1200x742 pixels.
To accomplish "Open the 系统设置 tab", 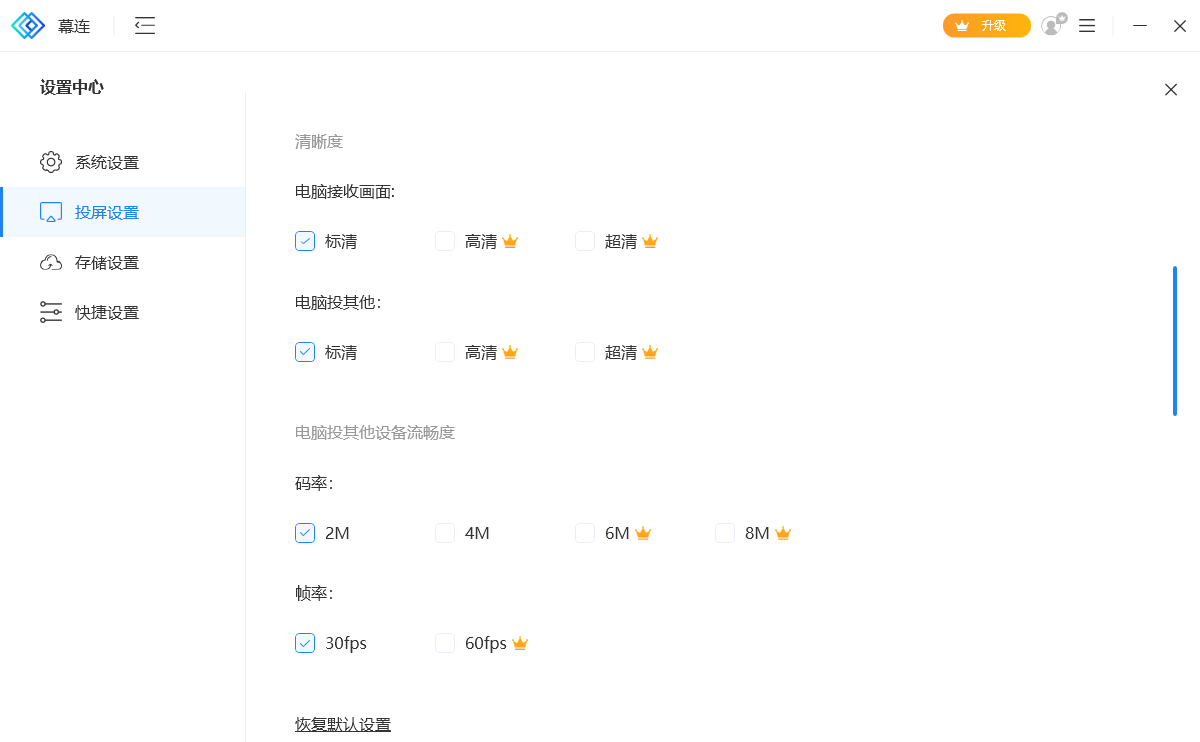I will pyautogui.click(x=122, y=162).
